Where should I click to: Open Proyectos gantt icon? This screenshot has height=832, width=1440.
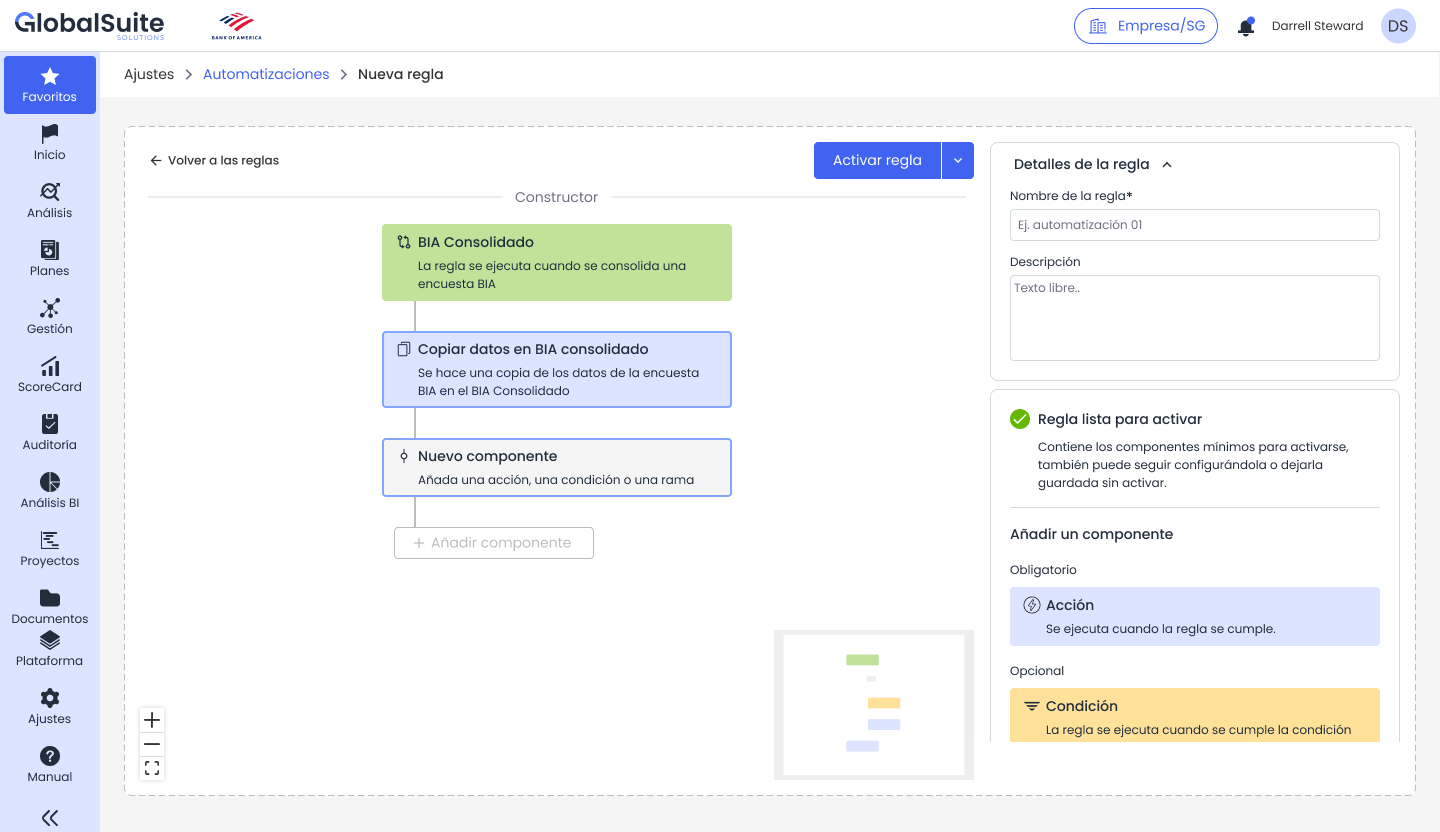coord(50,540)
